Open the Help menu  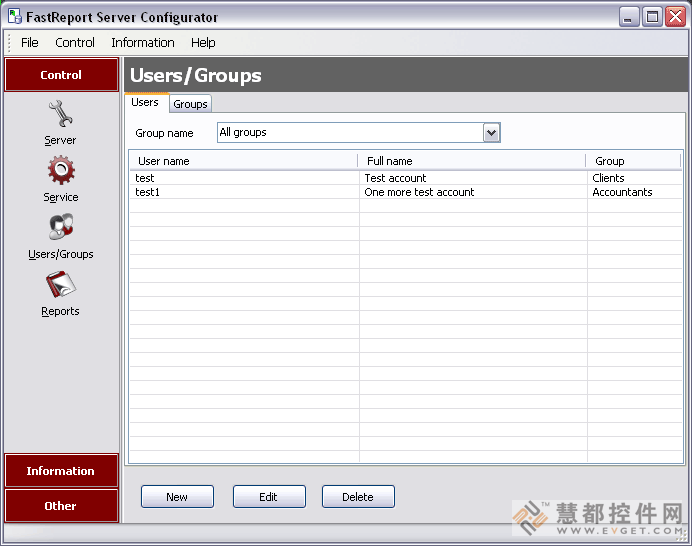203,42
